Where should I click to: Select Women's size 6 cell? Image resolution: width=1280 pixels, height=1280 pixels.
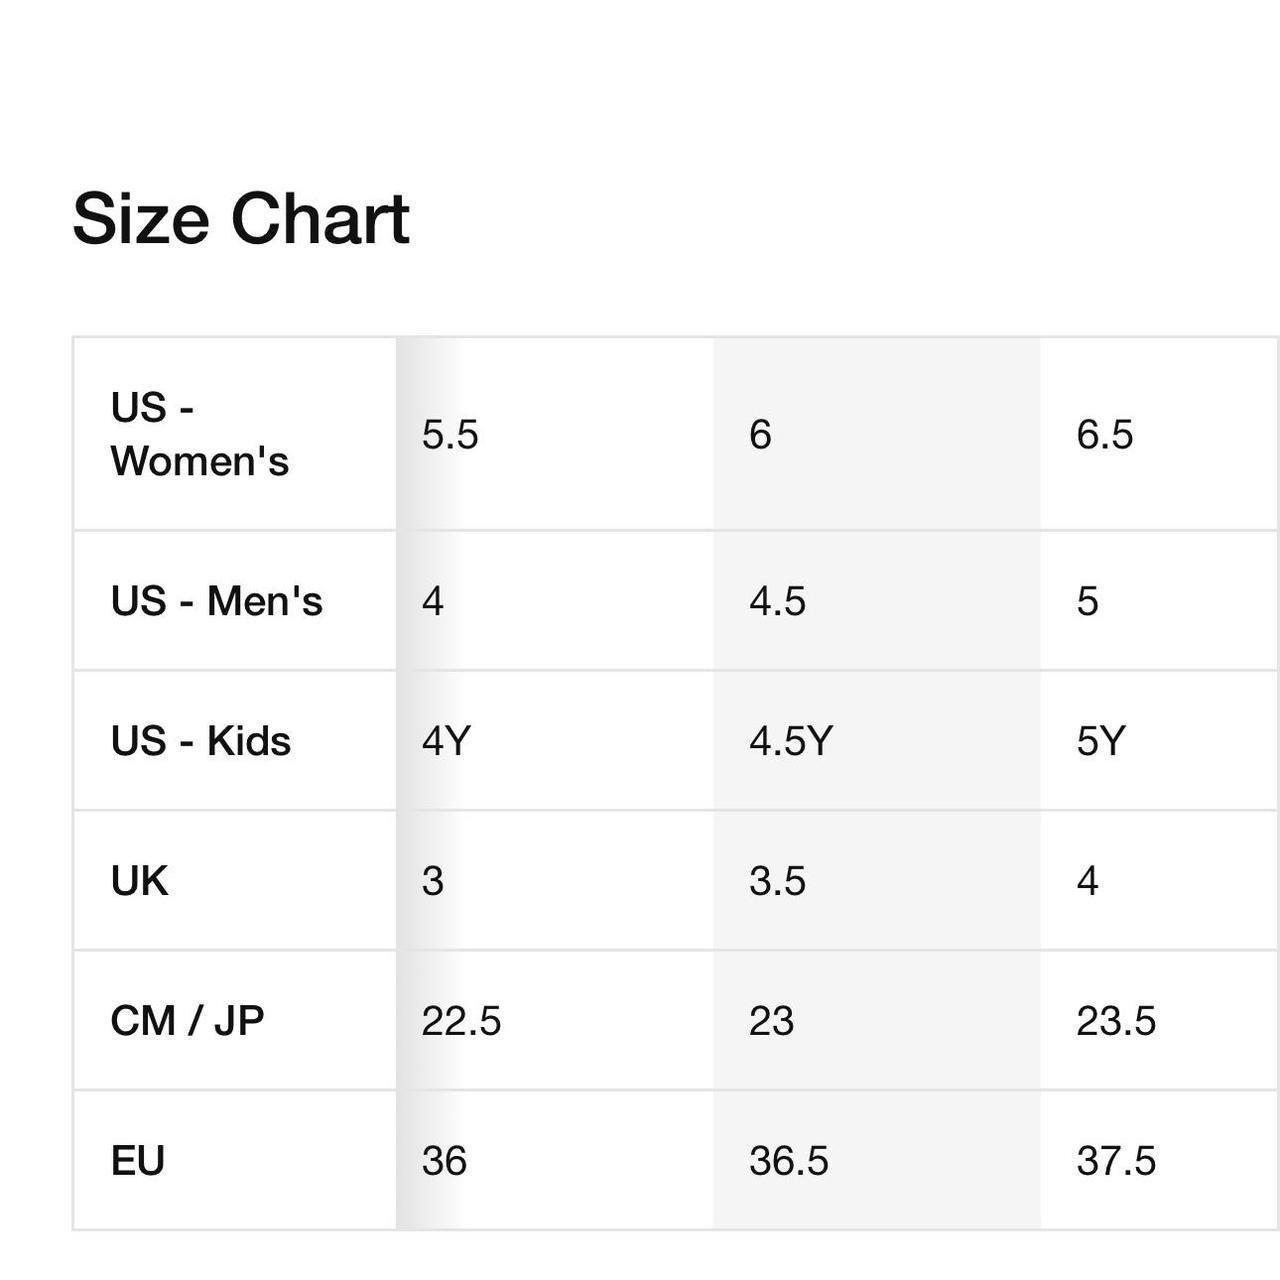pos(877,434)
